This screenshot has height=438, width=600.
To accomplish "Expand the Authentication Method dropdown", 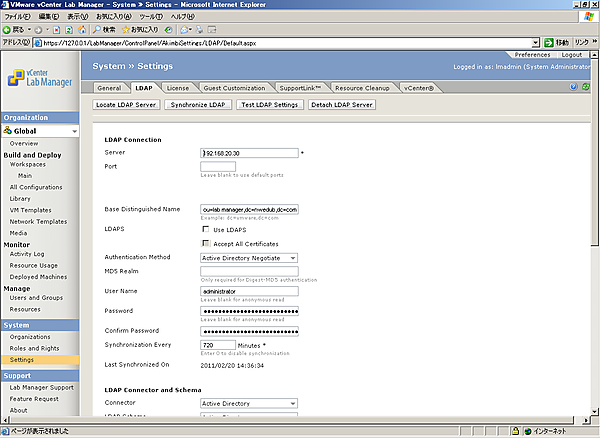I will [x=292, y=257].
